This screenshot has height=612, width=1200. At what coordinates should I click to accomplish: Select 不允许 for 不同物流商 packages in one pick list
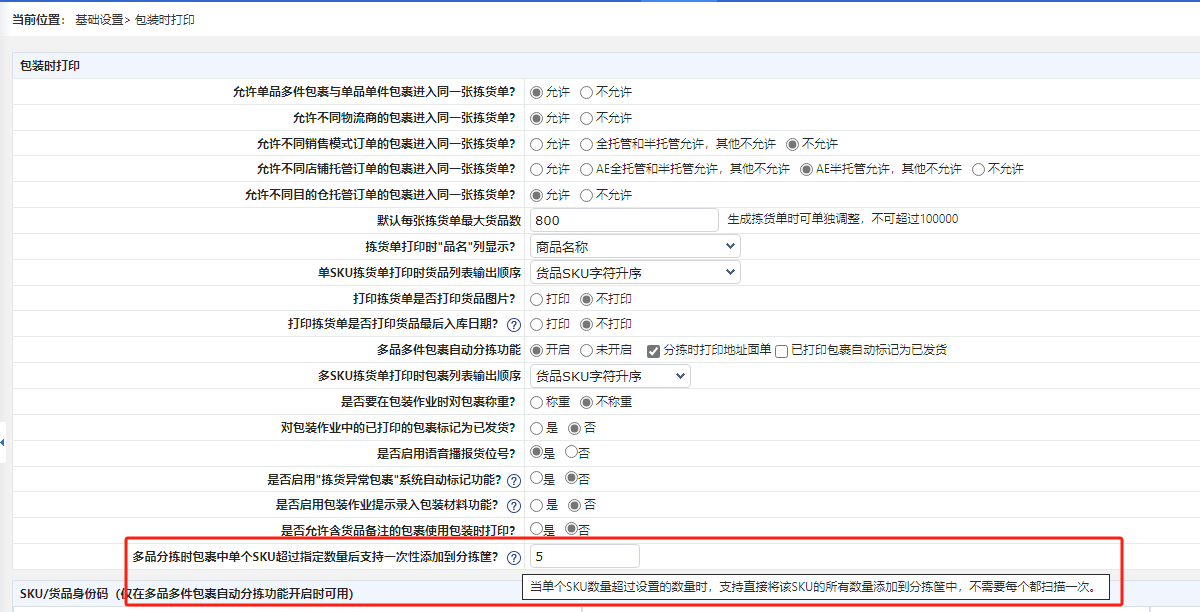(587, 118)
